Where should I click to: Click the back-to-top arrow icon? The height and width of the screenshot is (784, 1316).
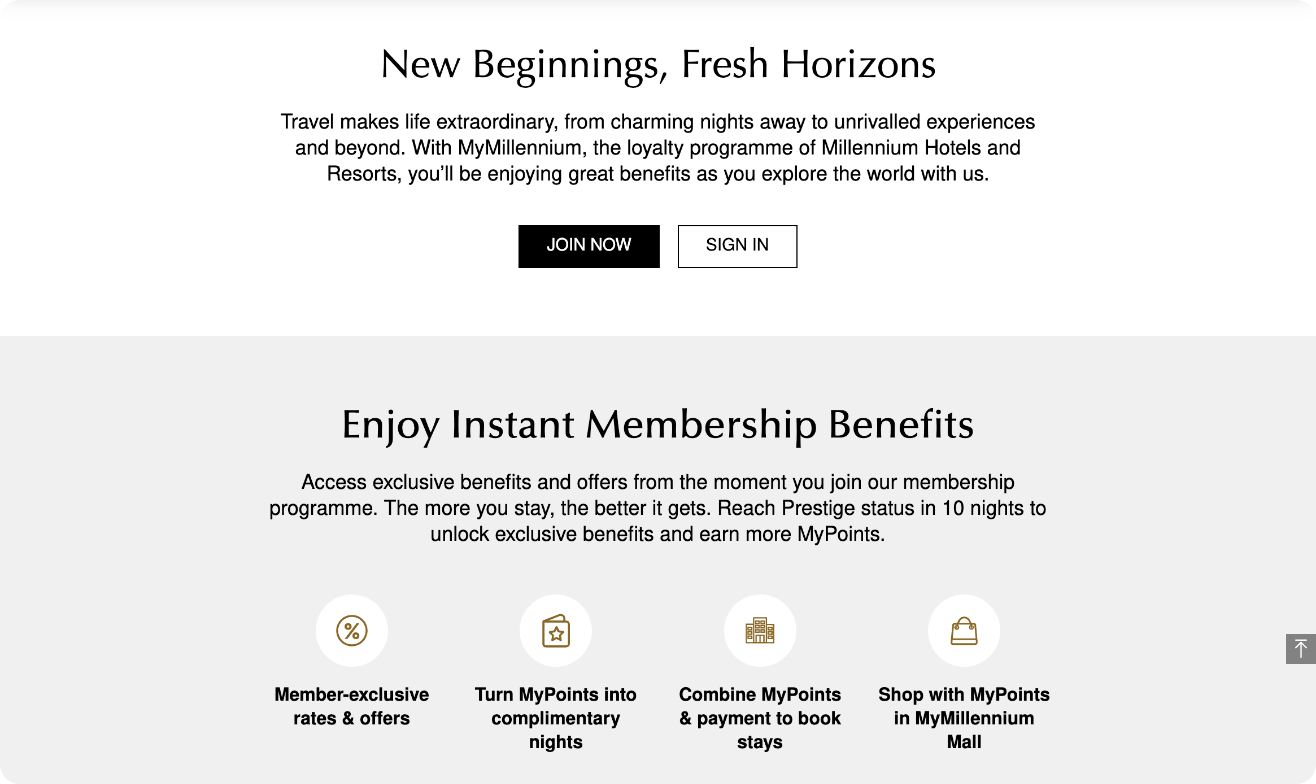[x=1300, y=649]
